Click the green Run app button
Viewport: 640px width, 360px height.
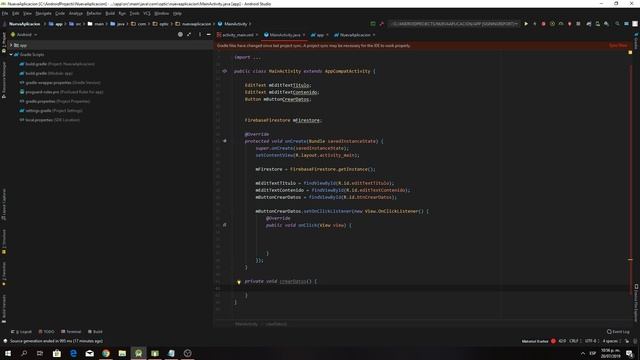pyautogui.click(x=526, y=24)
